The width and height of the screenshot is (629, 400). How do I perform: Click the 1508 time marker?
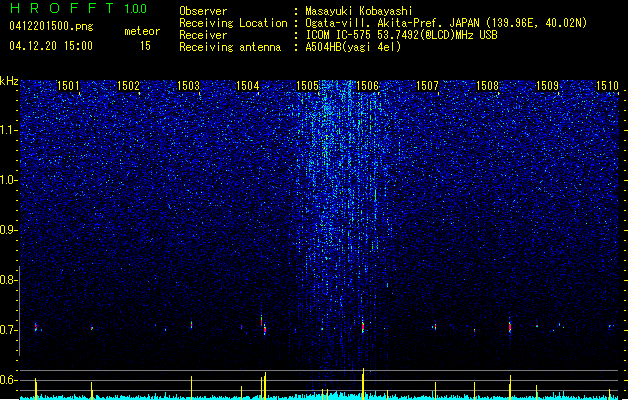coord(487,86)
